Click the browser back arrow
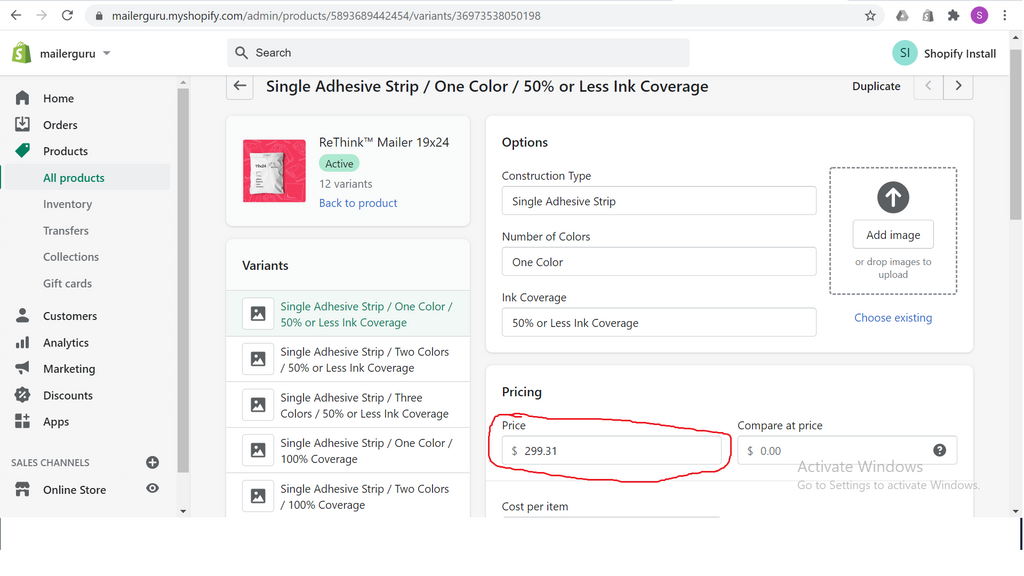This screenshot has width=1024, height=576. coord(16,15)
